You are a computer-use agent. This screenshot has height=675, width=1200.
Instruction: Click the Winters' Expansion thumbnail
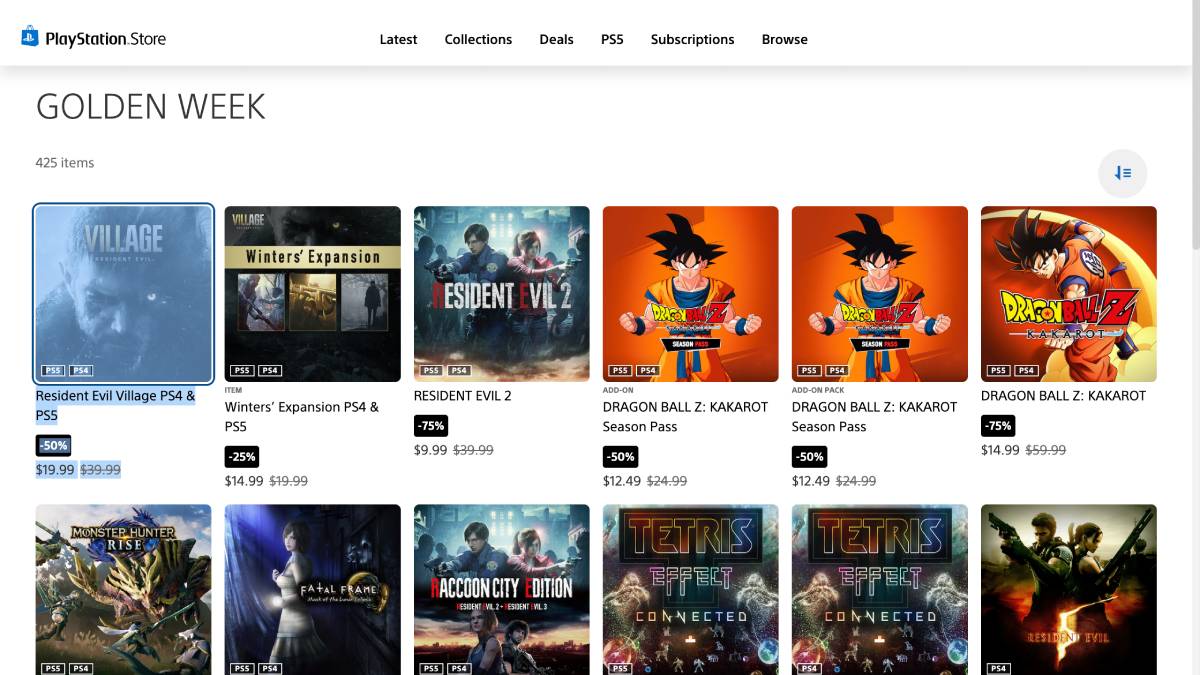pyautogui.click(x=312, y=293)
